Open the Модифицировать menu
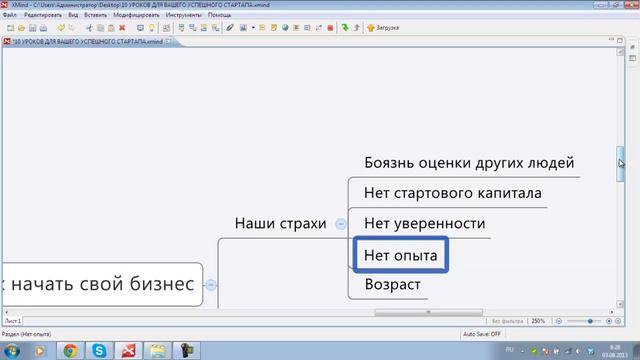Image resolution: width=640 pixels, height=360 pixels. 136,15
